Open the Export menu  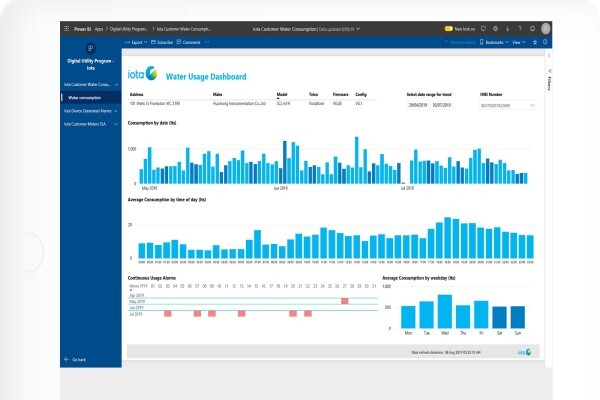click(136, 42)
